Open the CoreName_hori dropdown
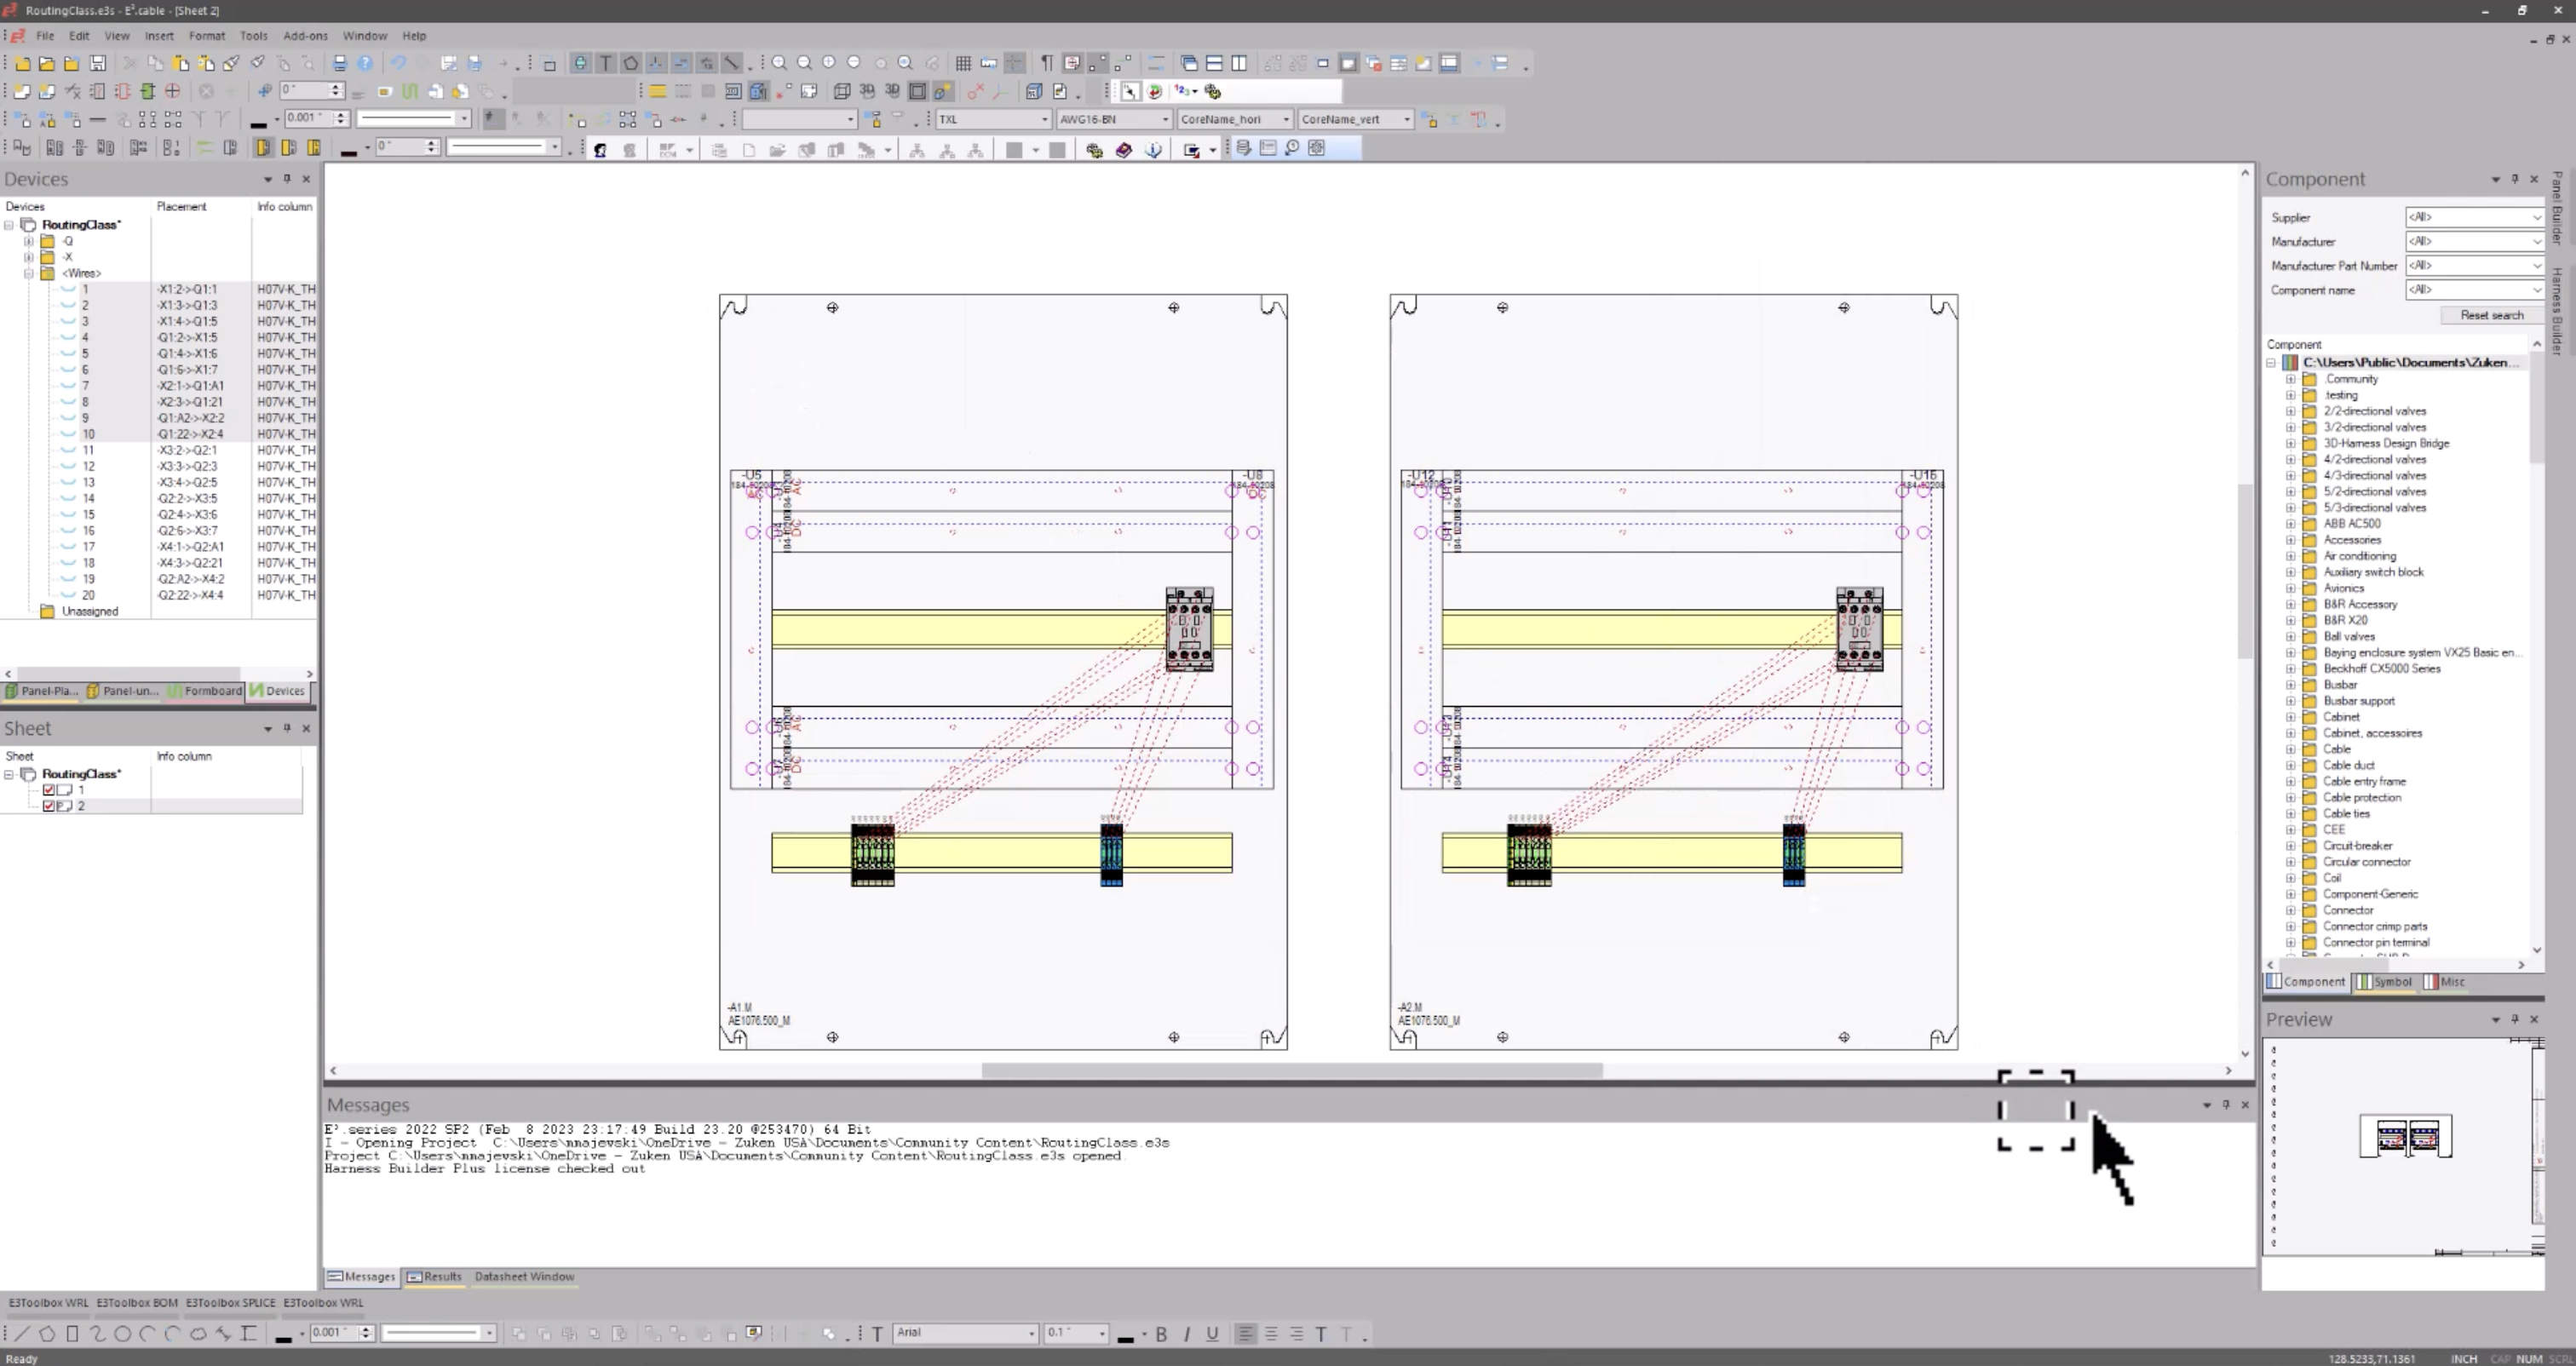Image resolution: width=2576 pixels, height=1366 pixels. pos(1281,119)
